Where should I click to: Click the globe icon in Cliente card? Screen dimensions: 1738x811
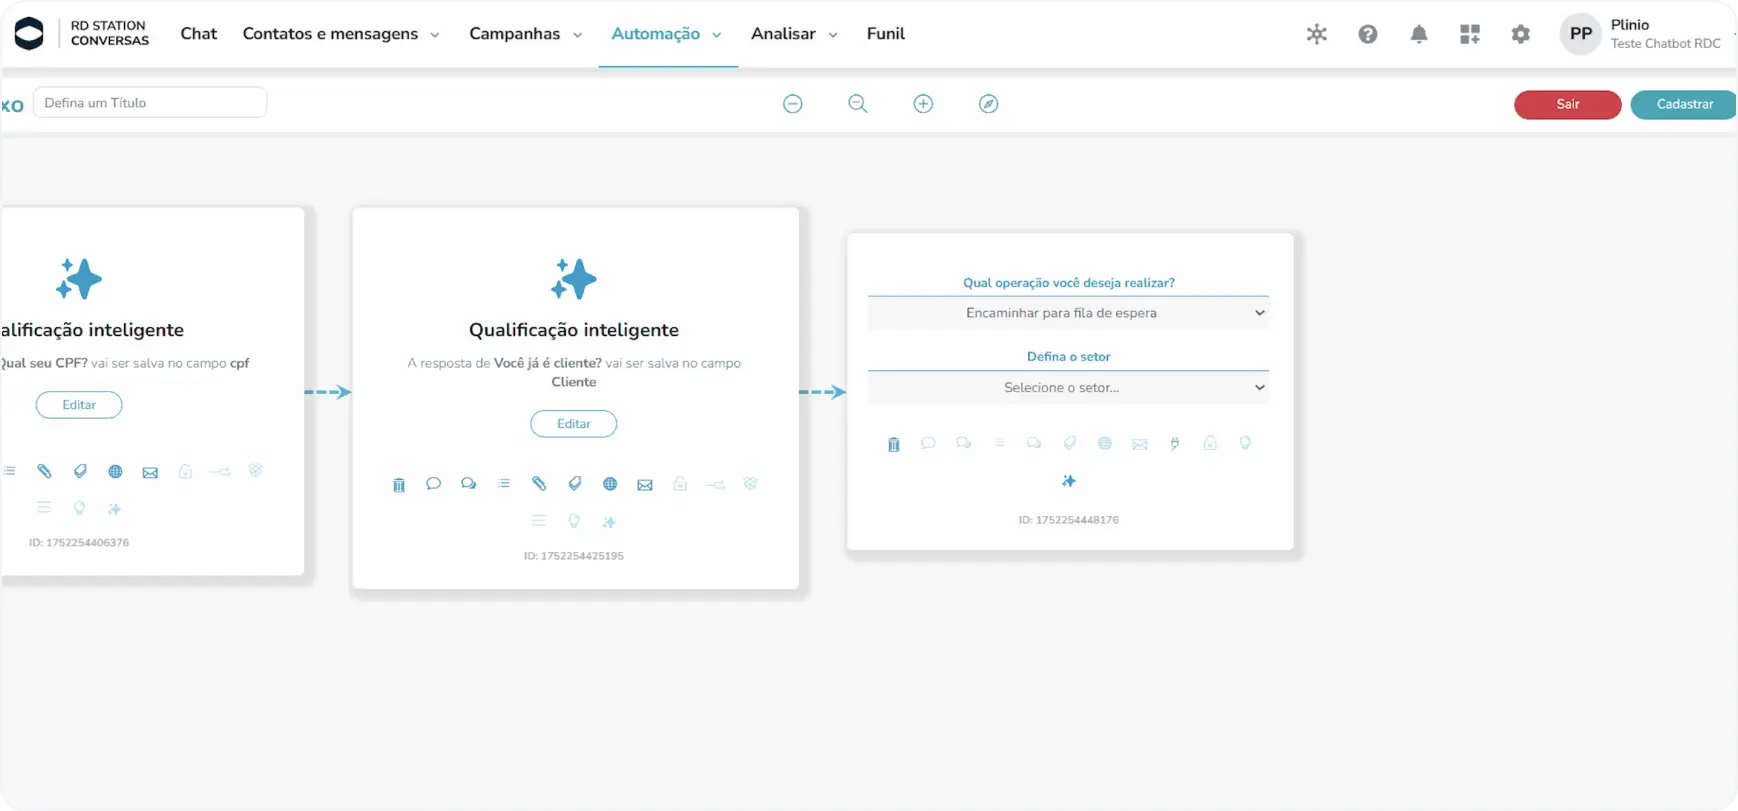tap(610, 484)
